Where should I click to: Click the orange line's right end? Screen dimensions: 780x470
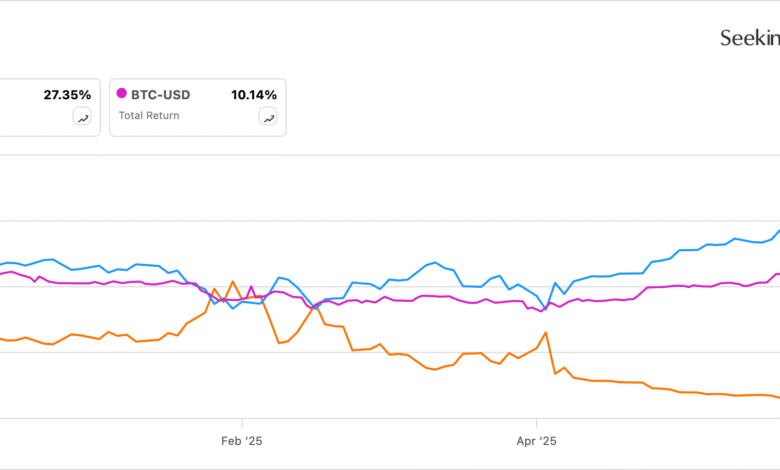click(x=777, y=397)
